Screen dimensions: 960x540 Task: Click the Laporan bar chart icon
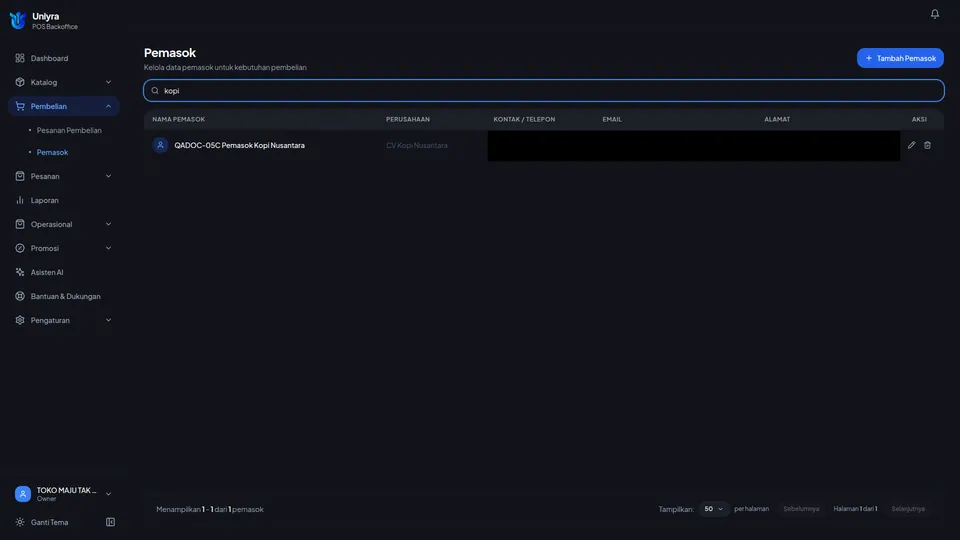20,200
